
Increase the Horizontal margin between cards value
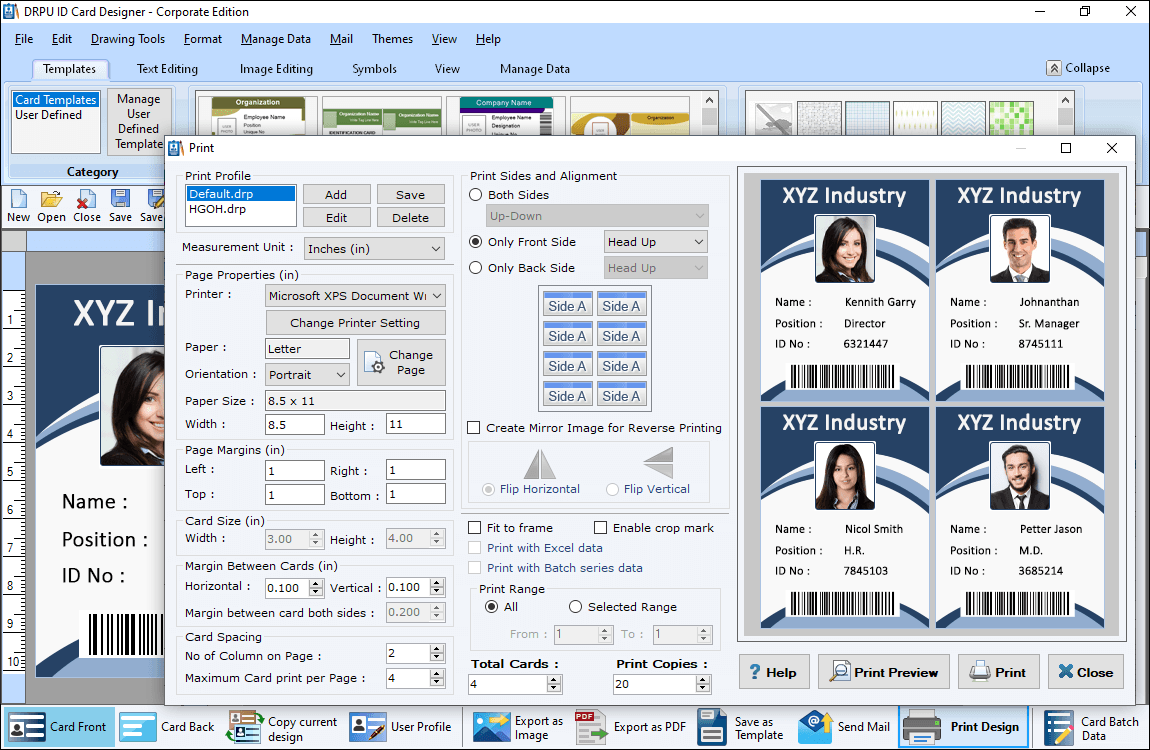coord(316,584)
